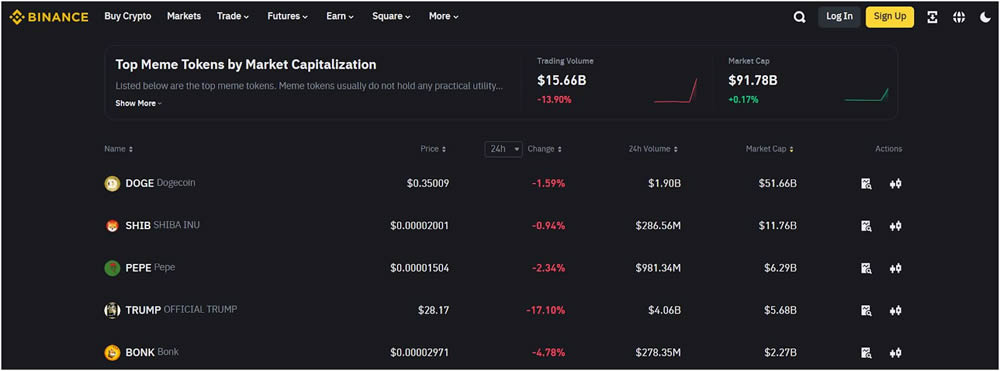Click the Log In button
This screenshot has width=1000, height=371.
pos(839,17)
